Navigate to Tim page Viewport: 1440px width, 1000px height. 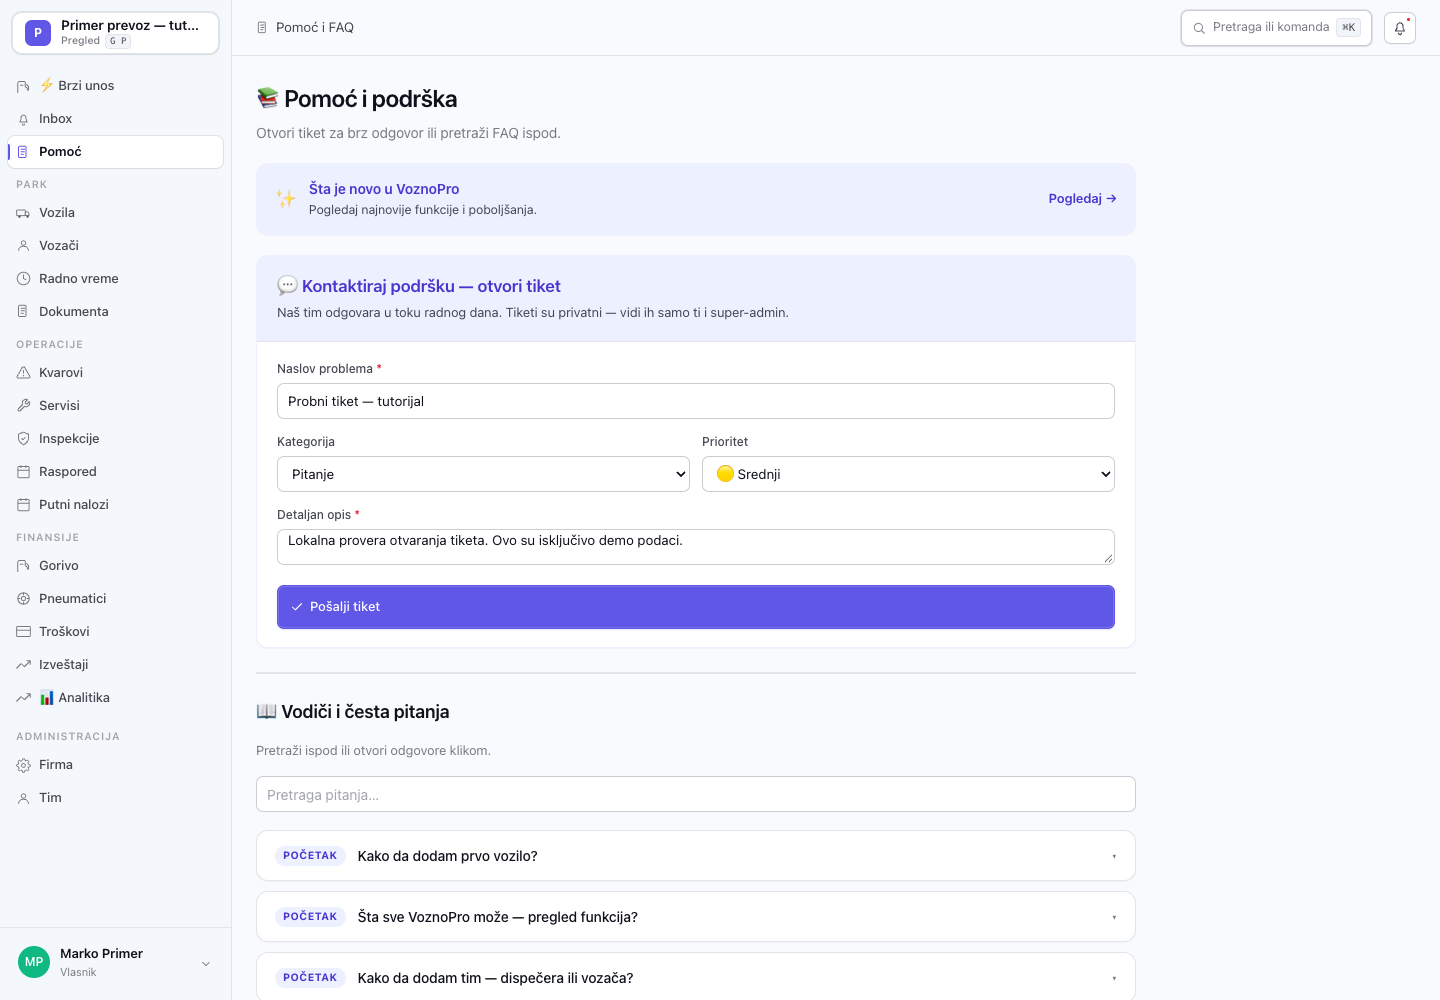point(116,798)
